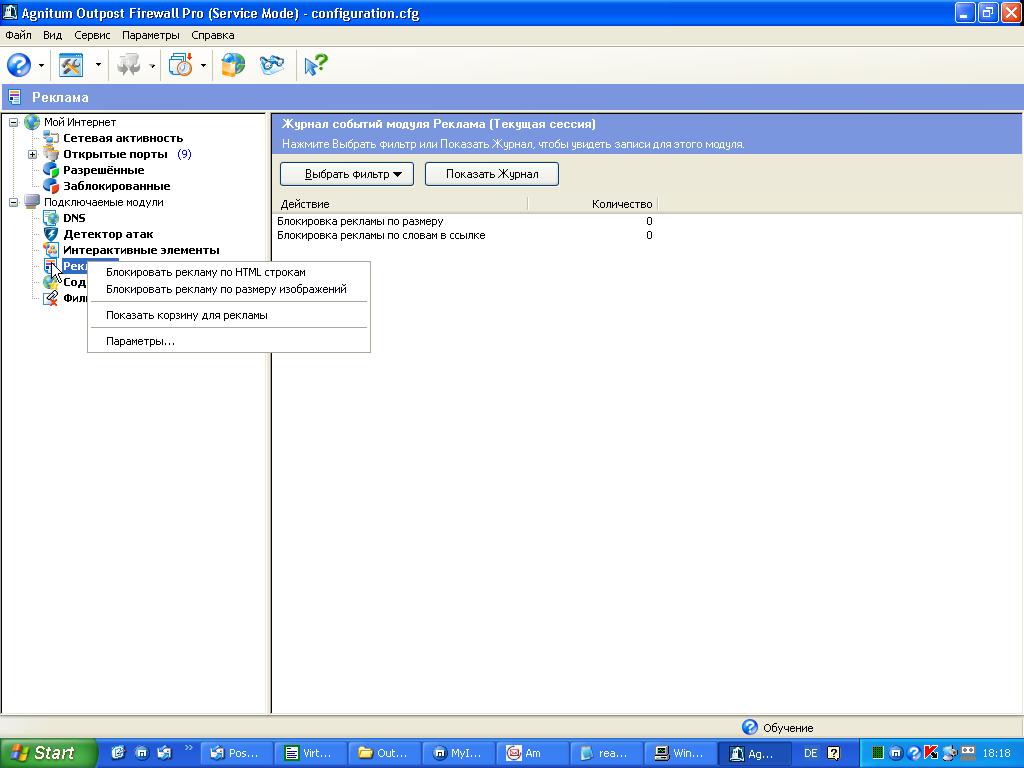Open dropdown arrow next to documents-clock icon
The width and height of the screenshot is (1024, 768).
[203, 65]
